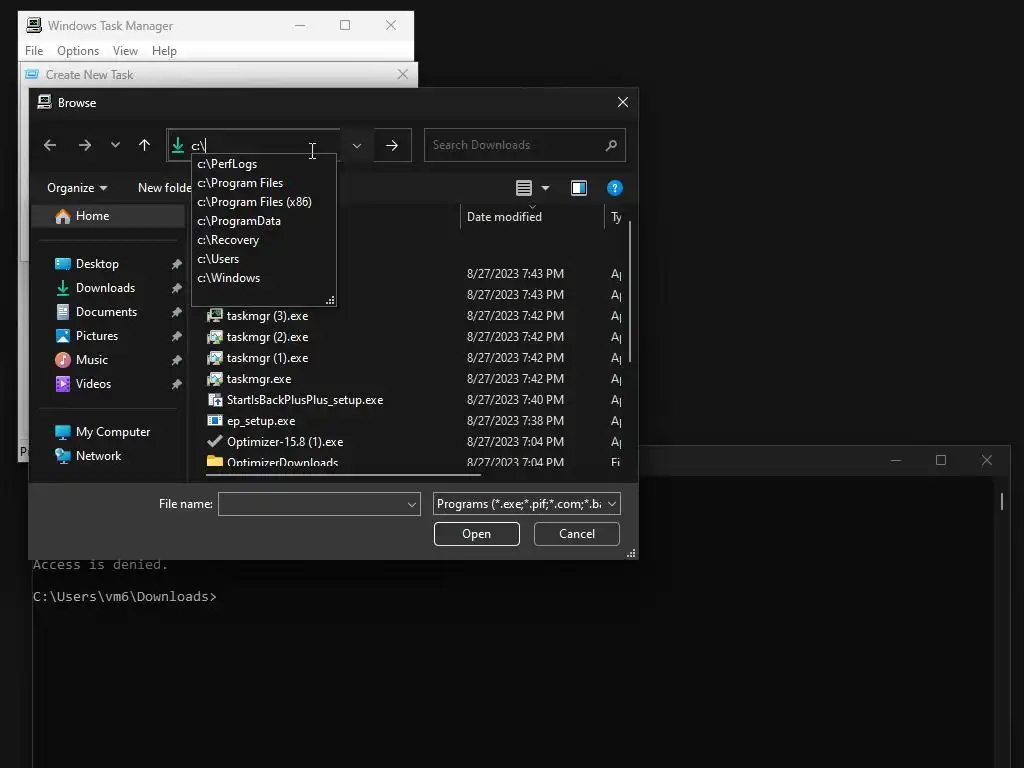The height and width of the screenshot is (768, 1024).
Task: Toggle the preview pane icon
Action: [579, 188]
